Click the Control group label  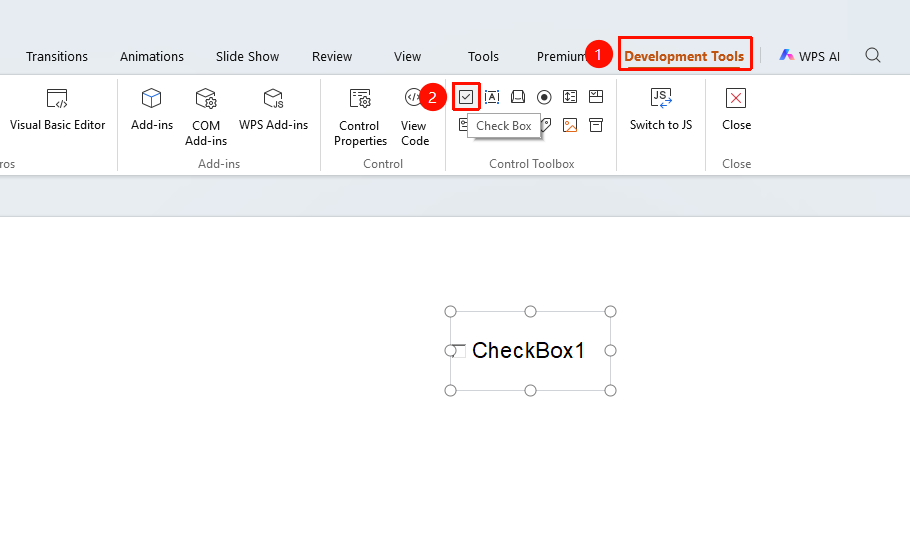coord(383,164)
